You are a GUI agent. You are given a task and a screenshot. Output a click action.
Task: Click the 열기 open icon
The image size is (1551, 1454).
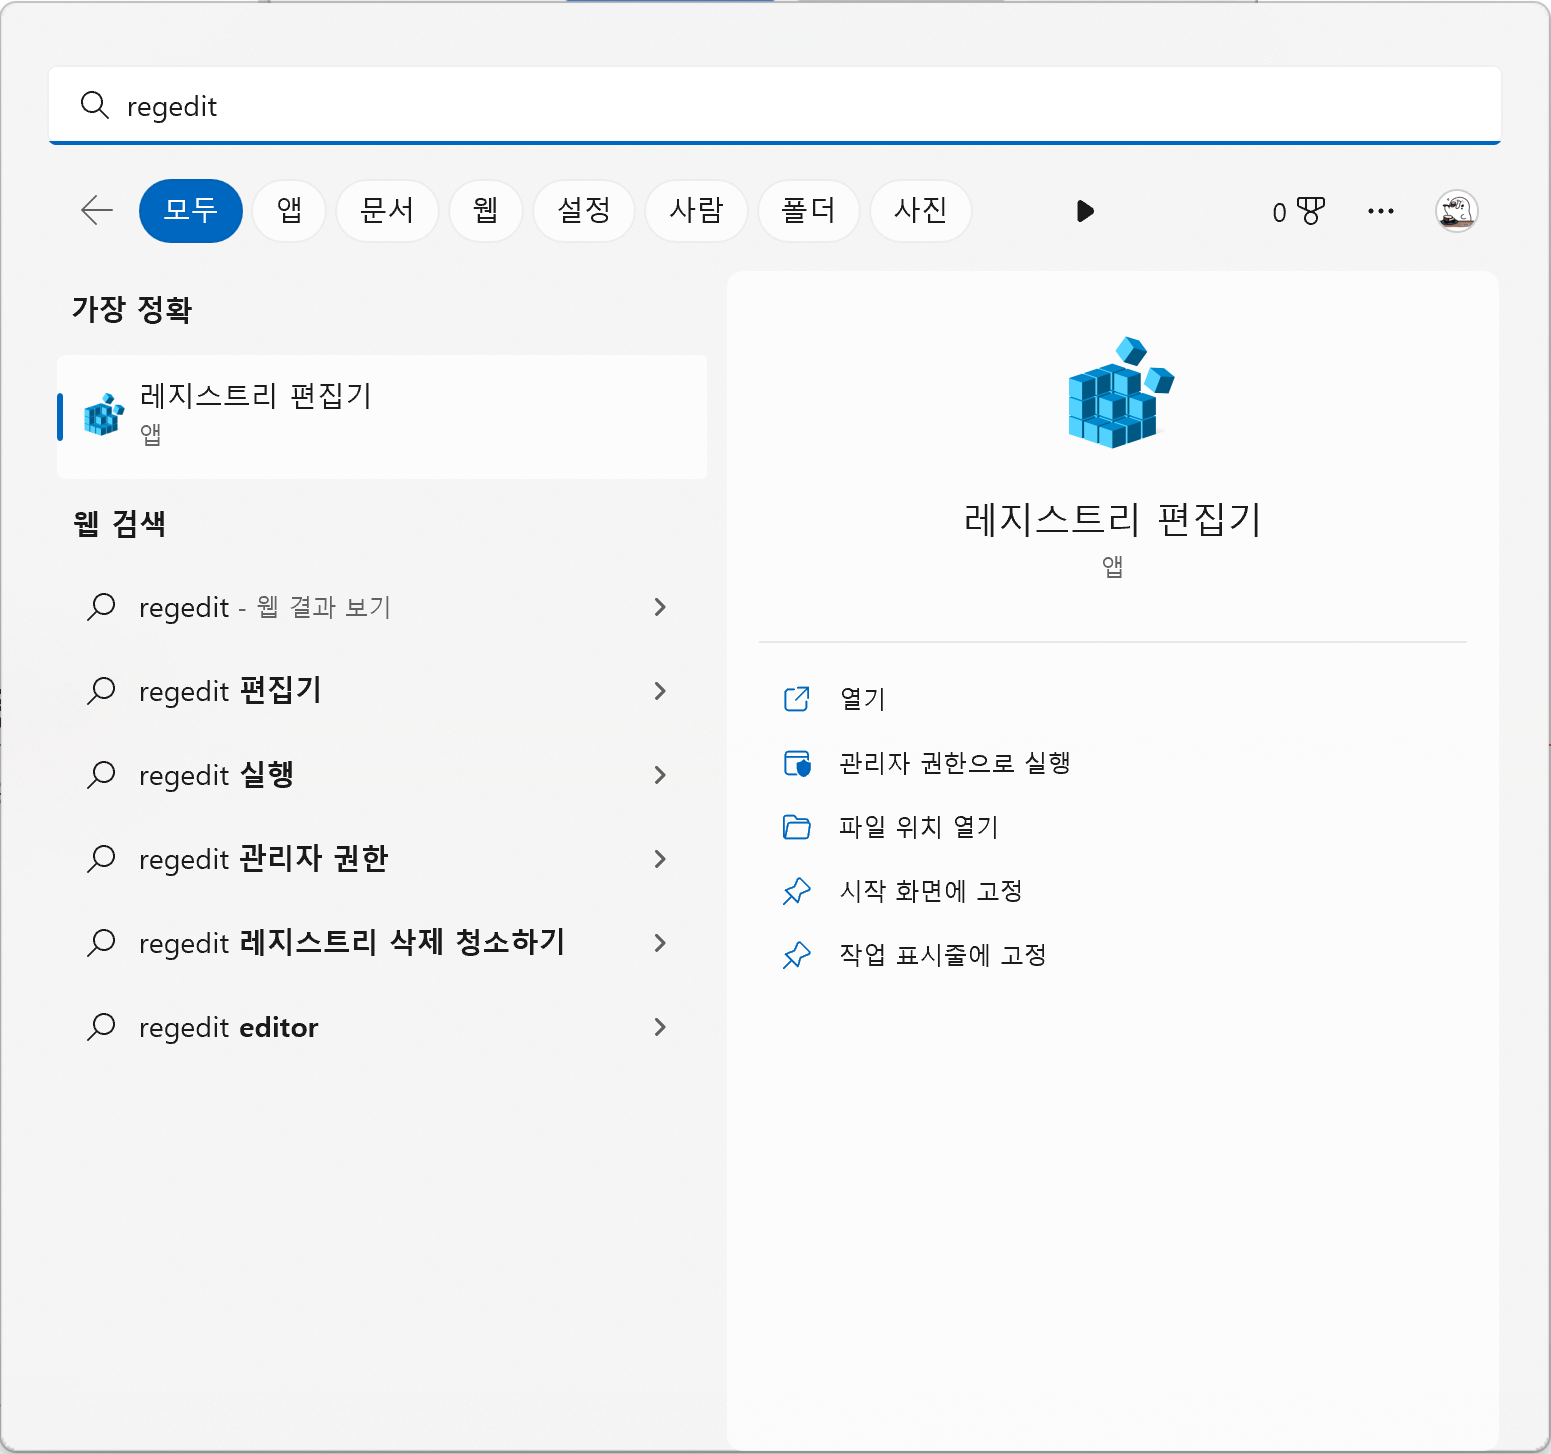[797, 698]
